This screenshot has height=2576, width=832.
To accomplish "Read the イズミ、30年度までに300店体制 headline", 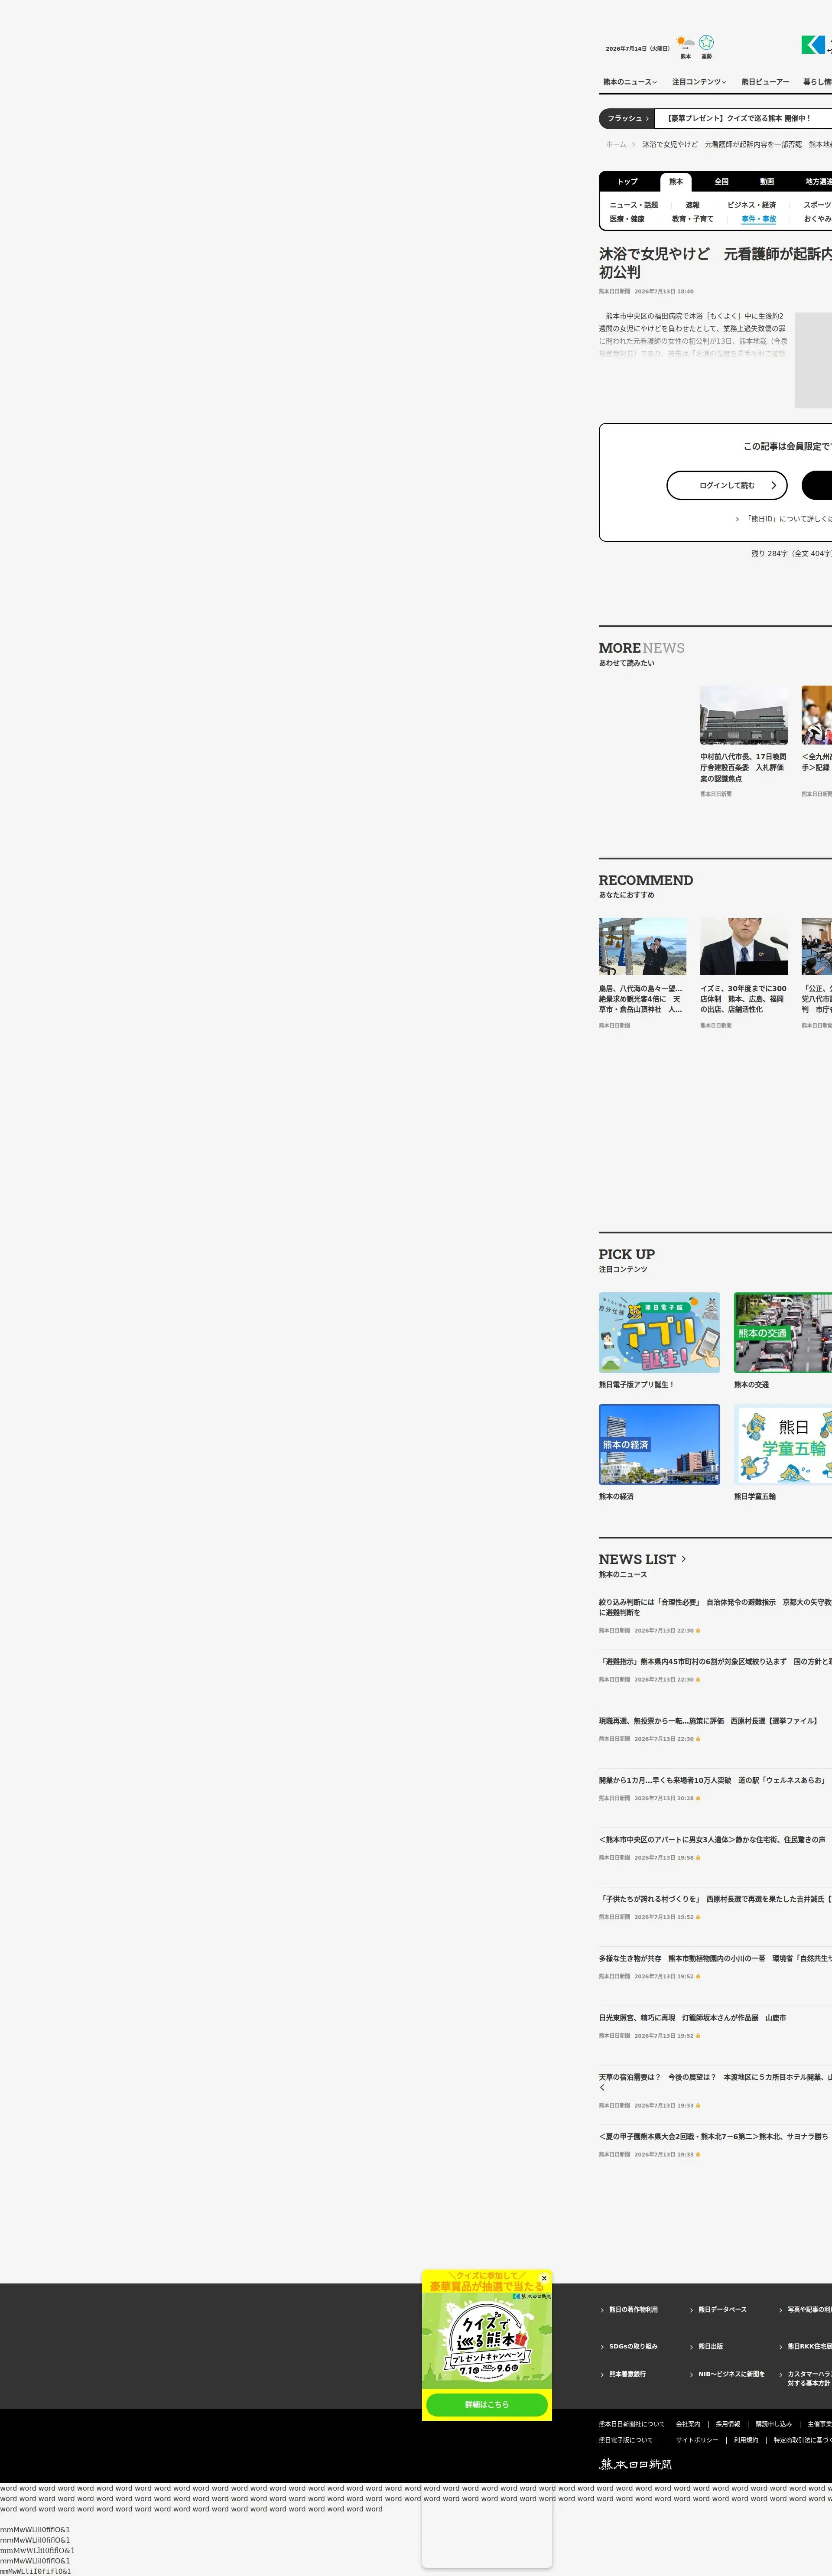I will coord(743,999).
